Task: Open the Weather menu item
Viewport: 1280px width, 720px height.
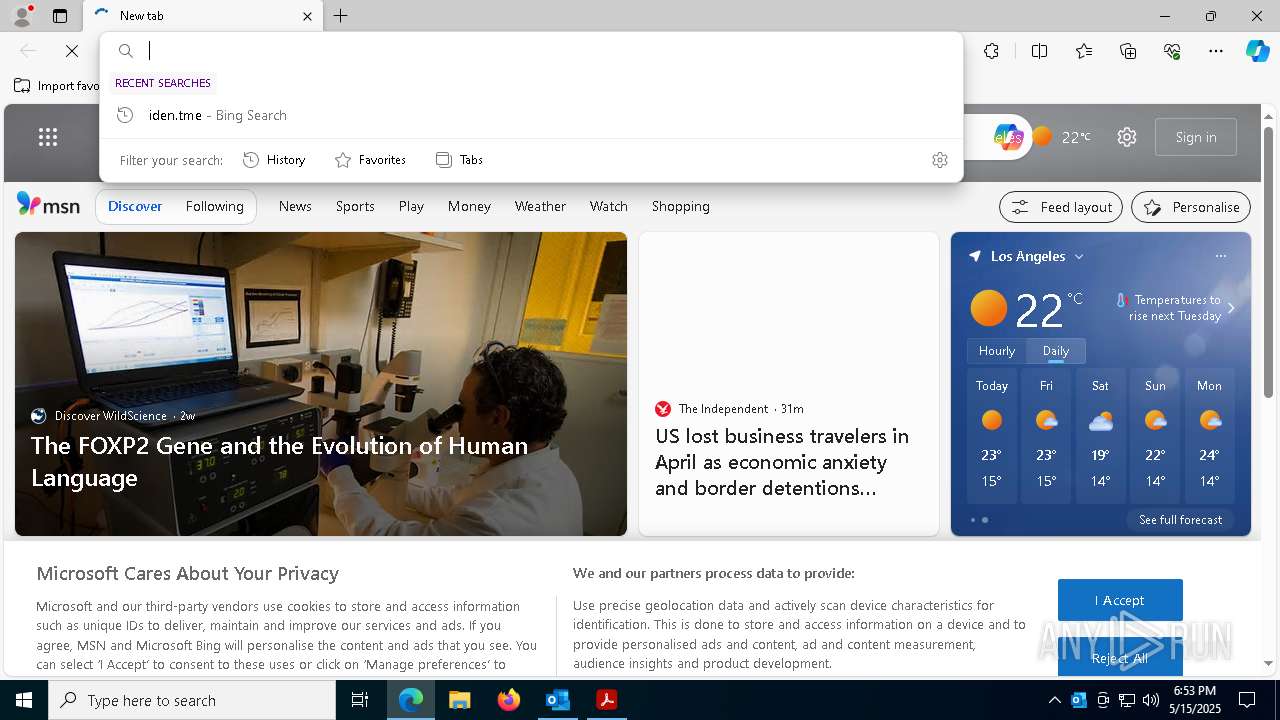Action: click(540, 206)
